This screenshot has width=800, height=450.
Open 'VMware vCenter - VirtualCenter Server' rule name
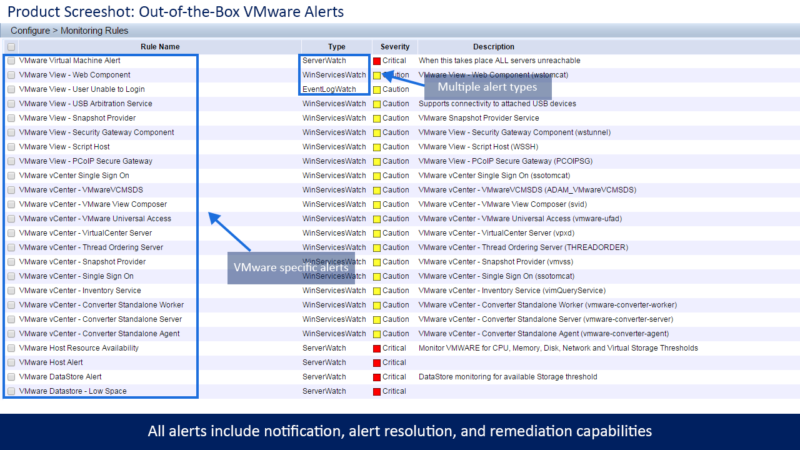coord(86,233)
